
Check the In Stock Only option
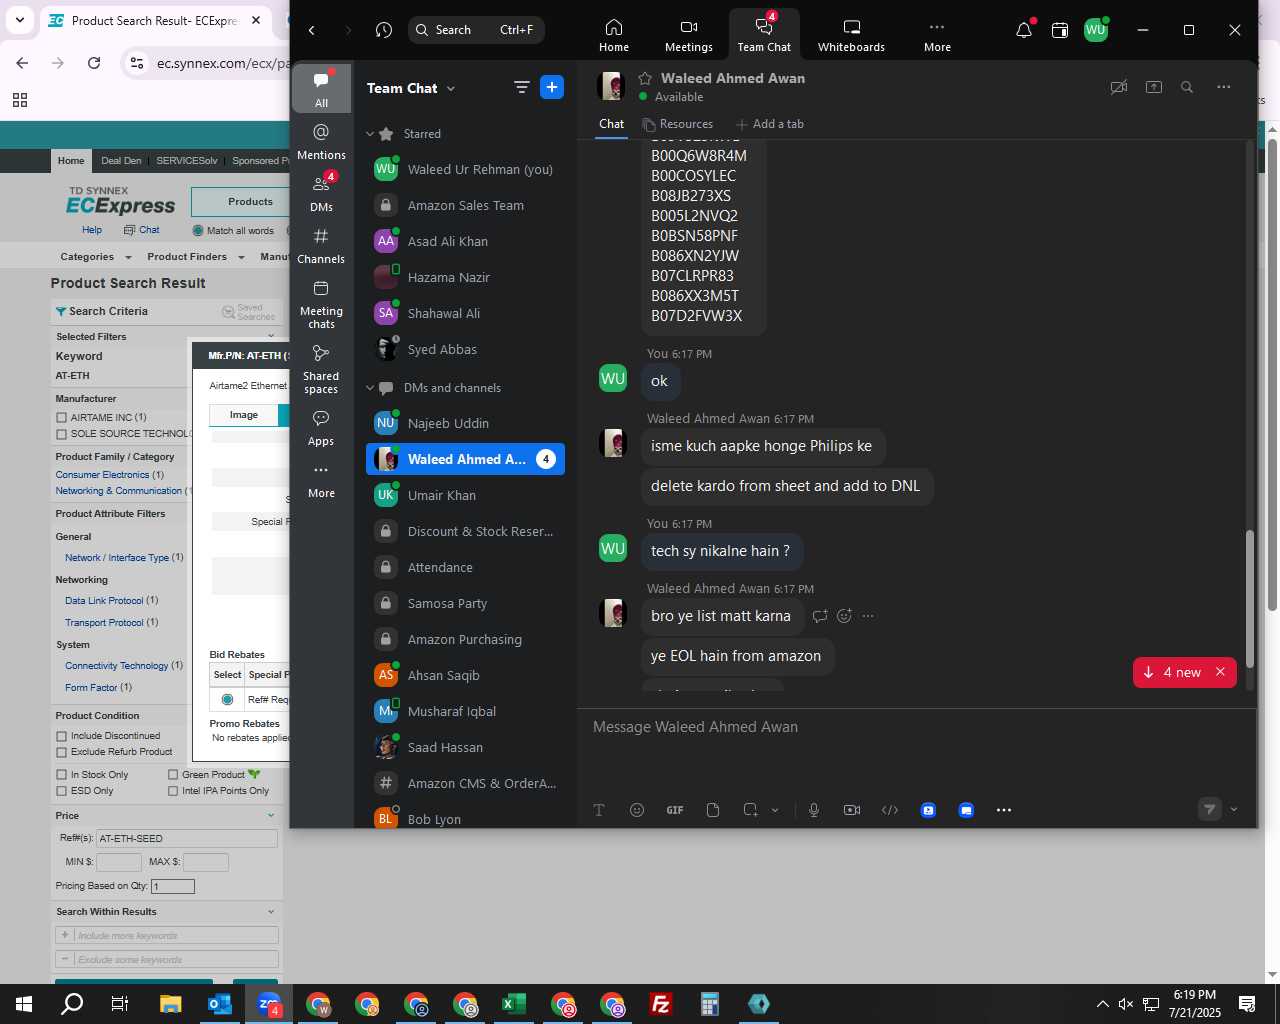coord(62,775)
